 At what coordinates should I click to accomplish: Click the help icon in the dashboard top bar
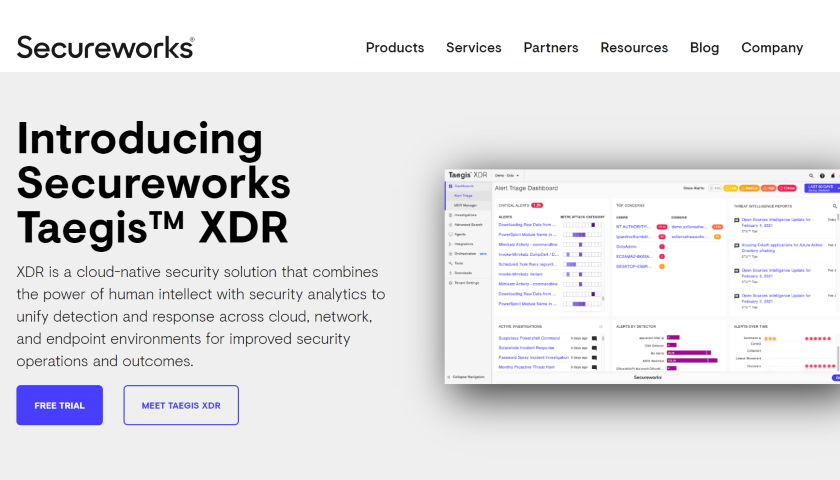(x=822, y=176)
